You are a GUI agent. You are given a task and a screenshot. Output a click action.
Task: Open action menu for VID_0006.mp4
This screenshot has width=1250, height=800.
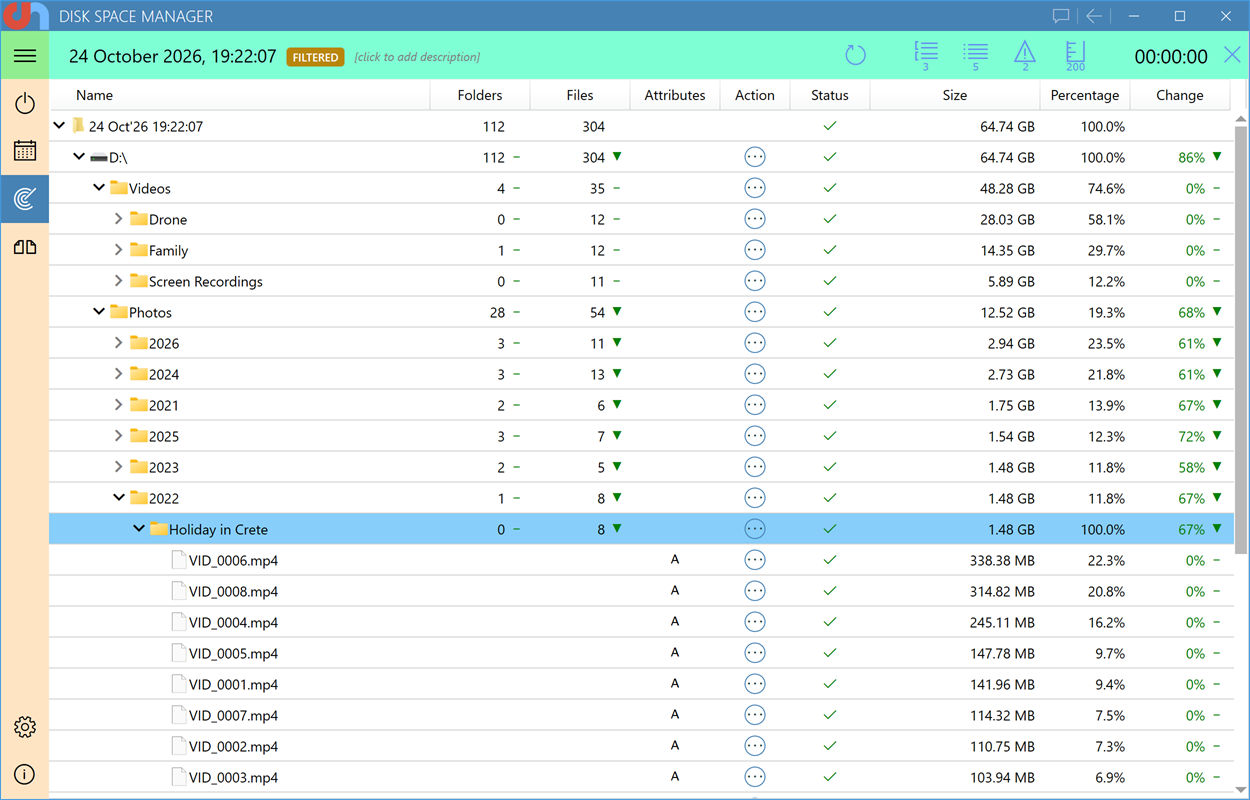755,560
